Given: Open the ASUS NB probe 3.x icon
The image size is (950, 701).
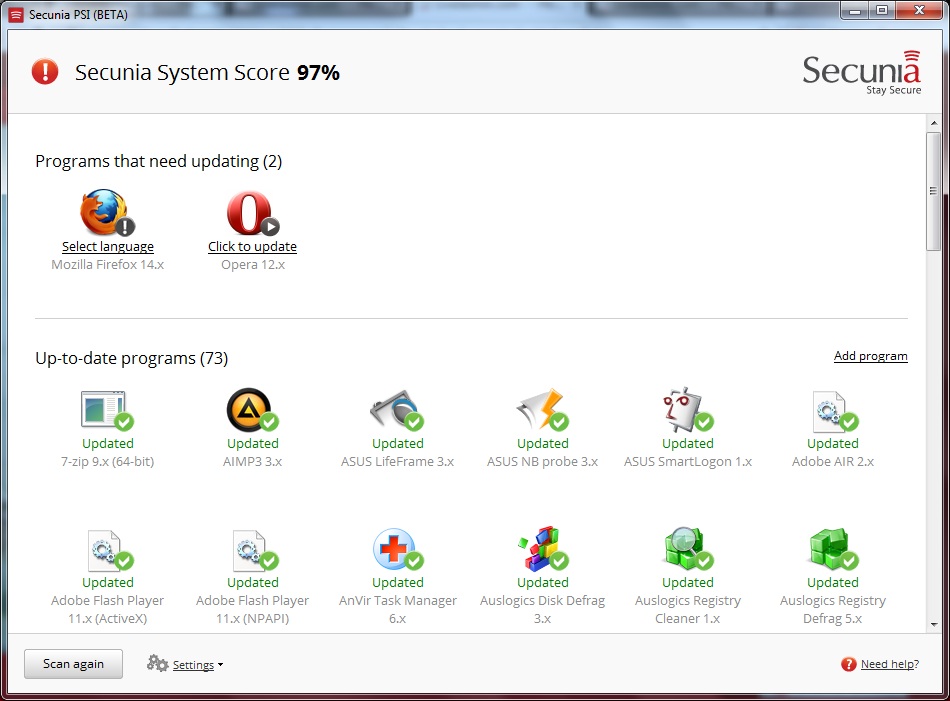Looking at the screenshot, I should [x=542, y=410].
